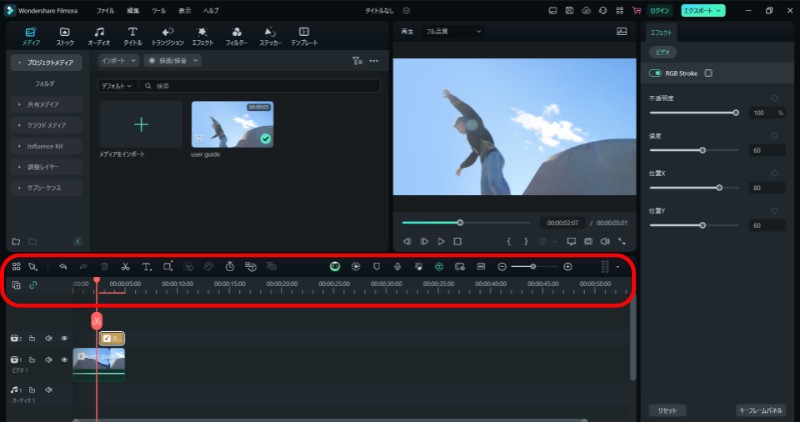Click the 不透明度 opacity slider handle
800x422 pixels.
(736, 113)
